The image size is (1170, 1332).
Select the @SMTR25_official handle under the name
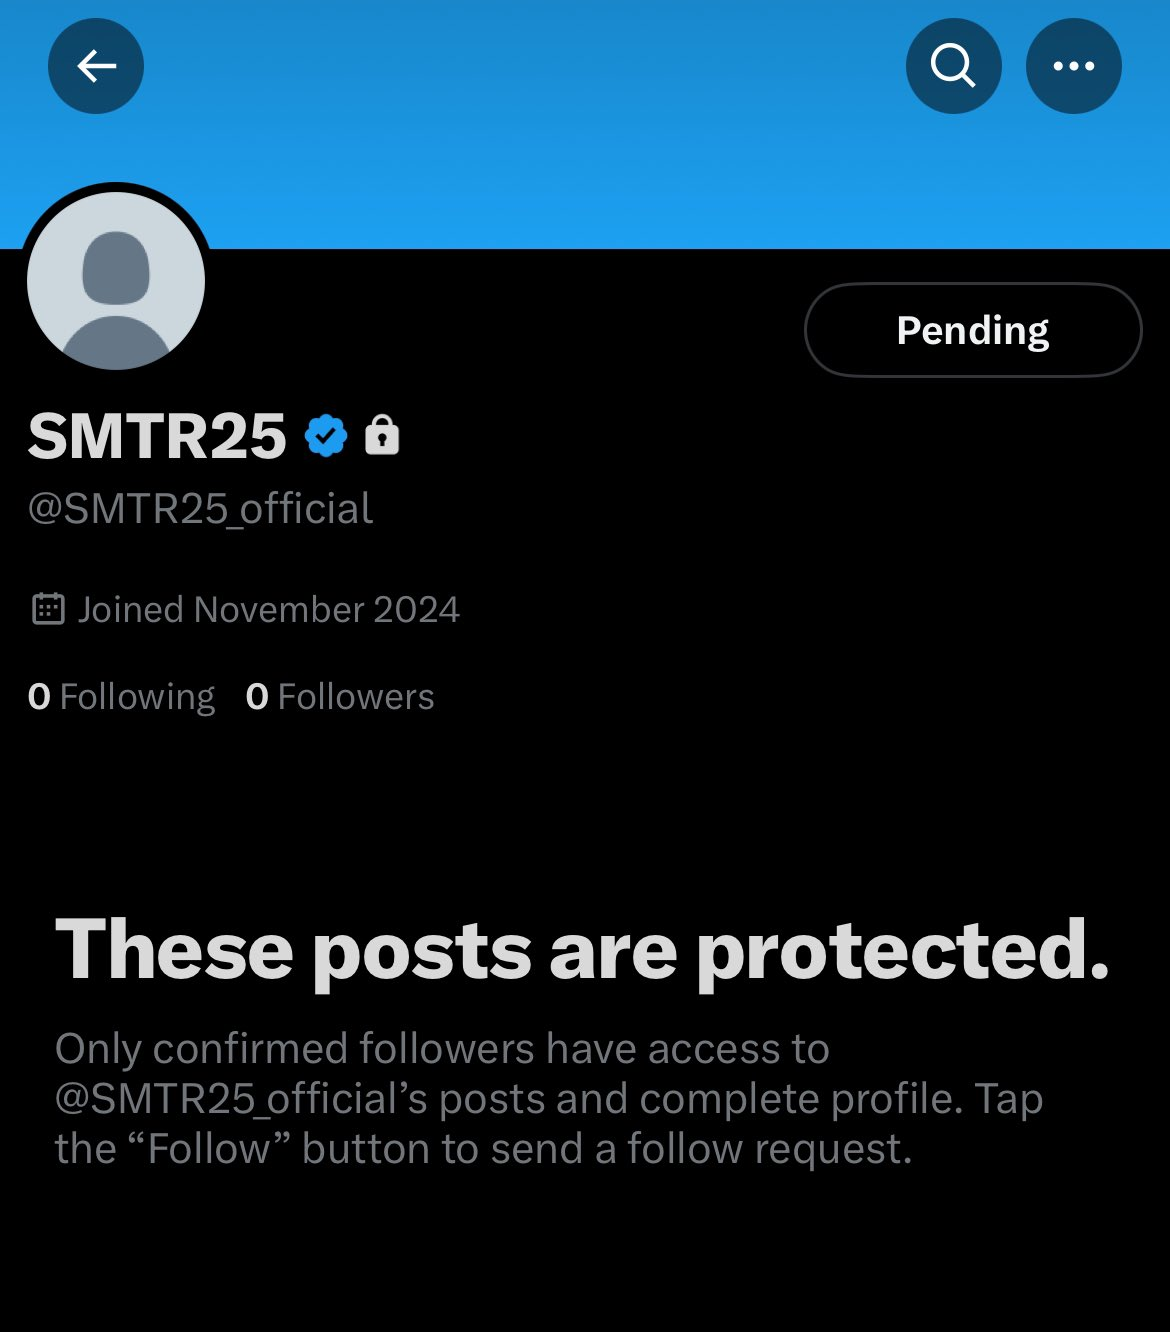(x=200, y=509)
